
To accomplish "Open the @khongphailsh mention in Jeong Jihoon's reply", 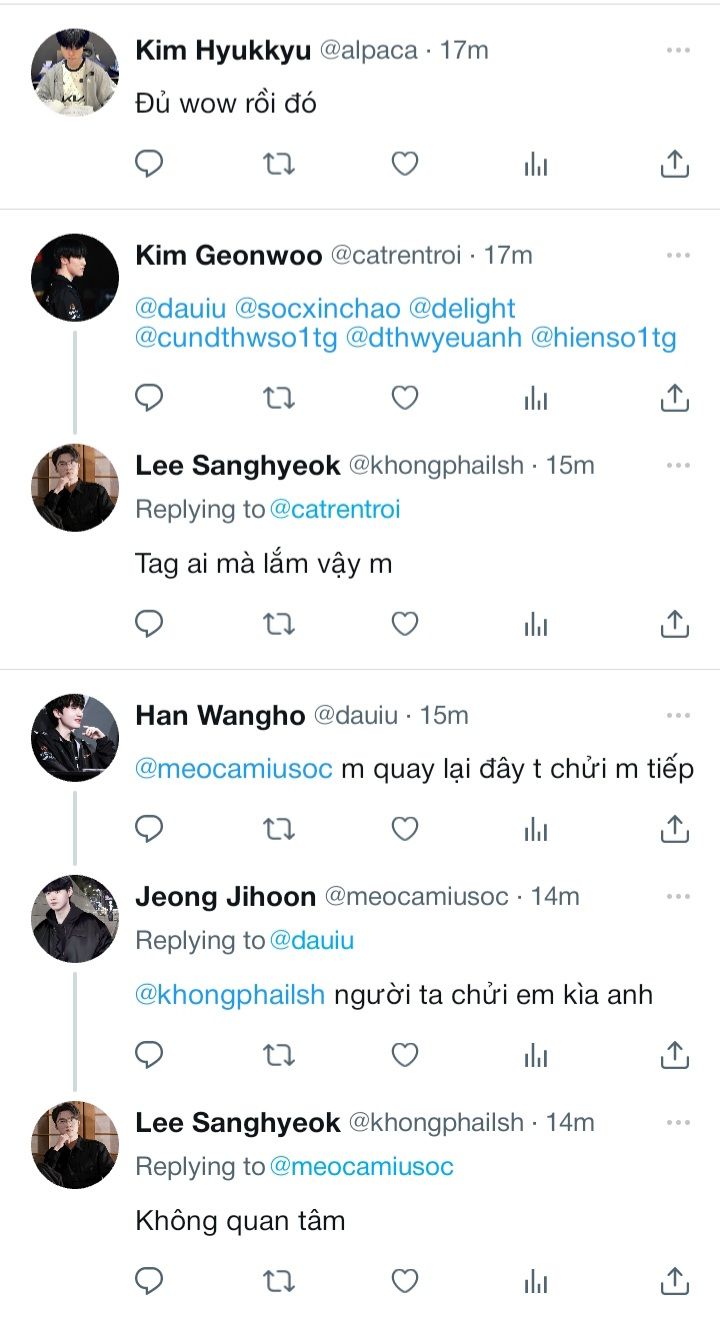I will [230, 996].
